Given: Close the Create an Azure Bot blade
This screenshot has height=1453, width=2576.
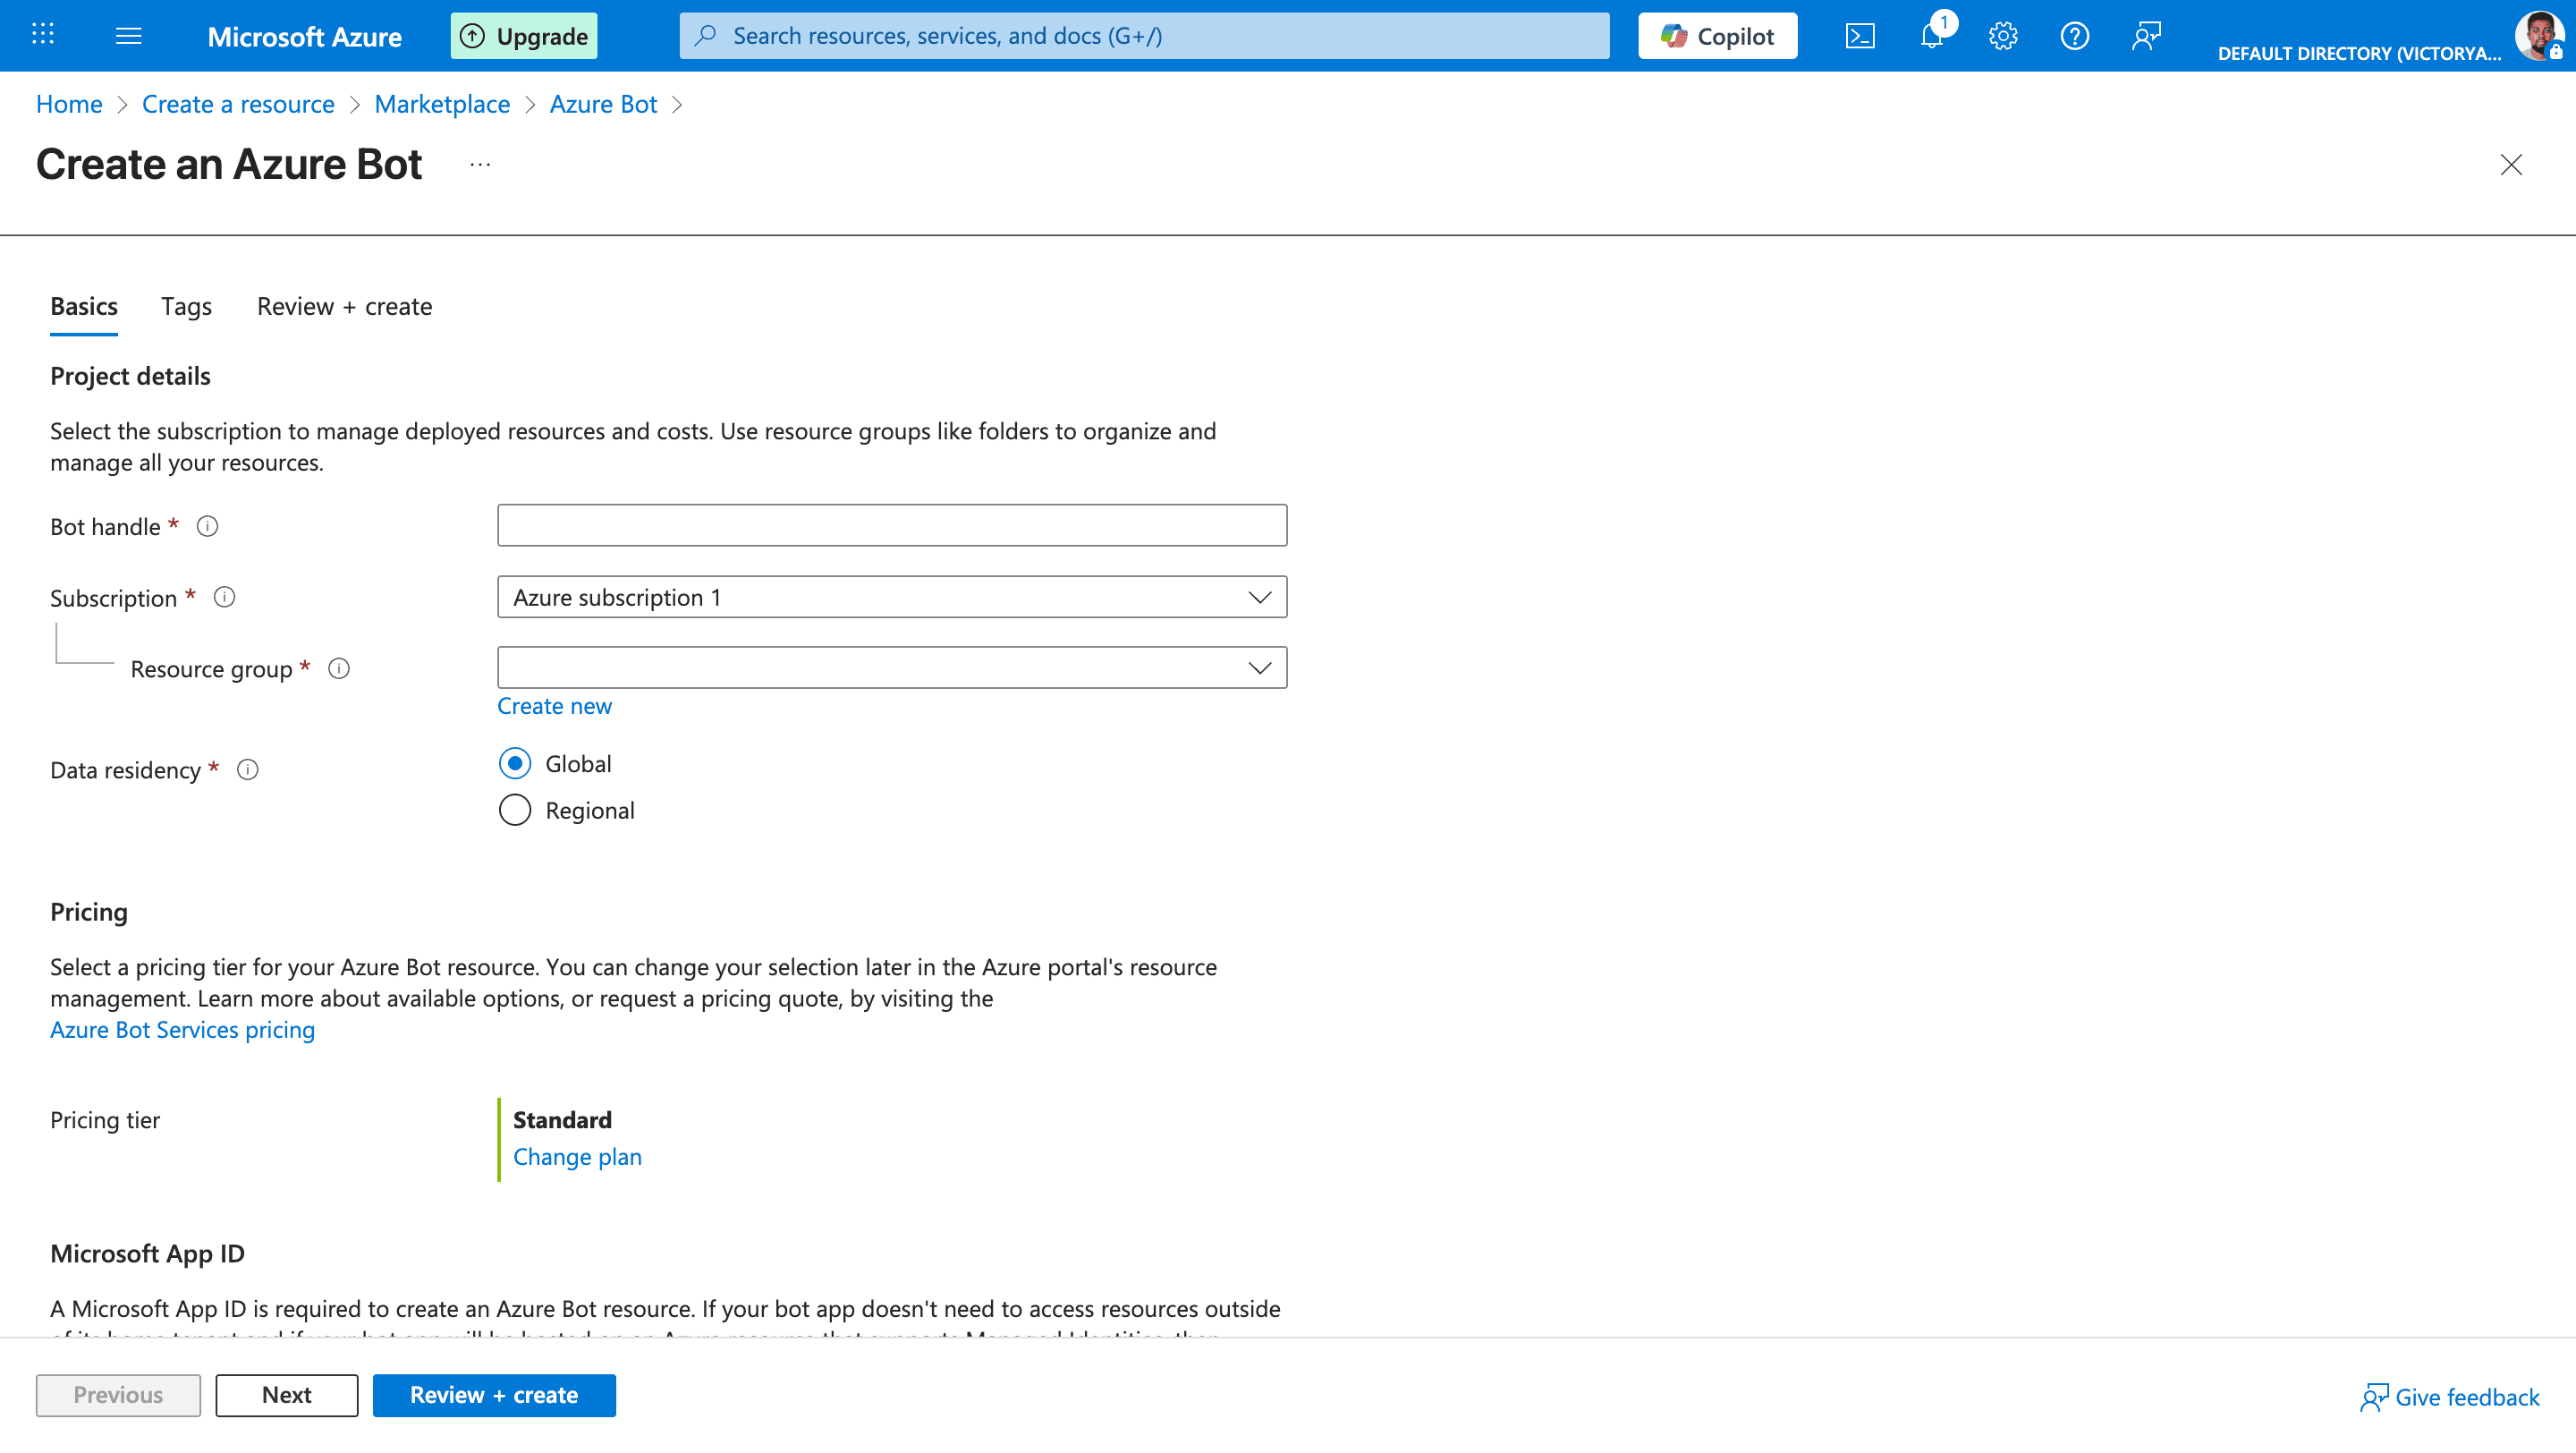Looking at the screenshot, I should [x=2511, y=165].
